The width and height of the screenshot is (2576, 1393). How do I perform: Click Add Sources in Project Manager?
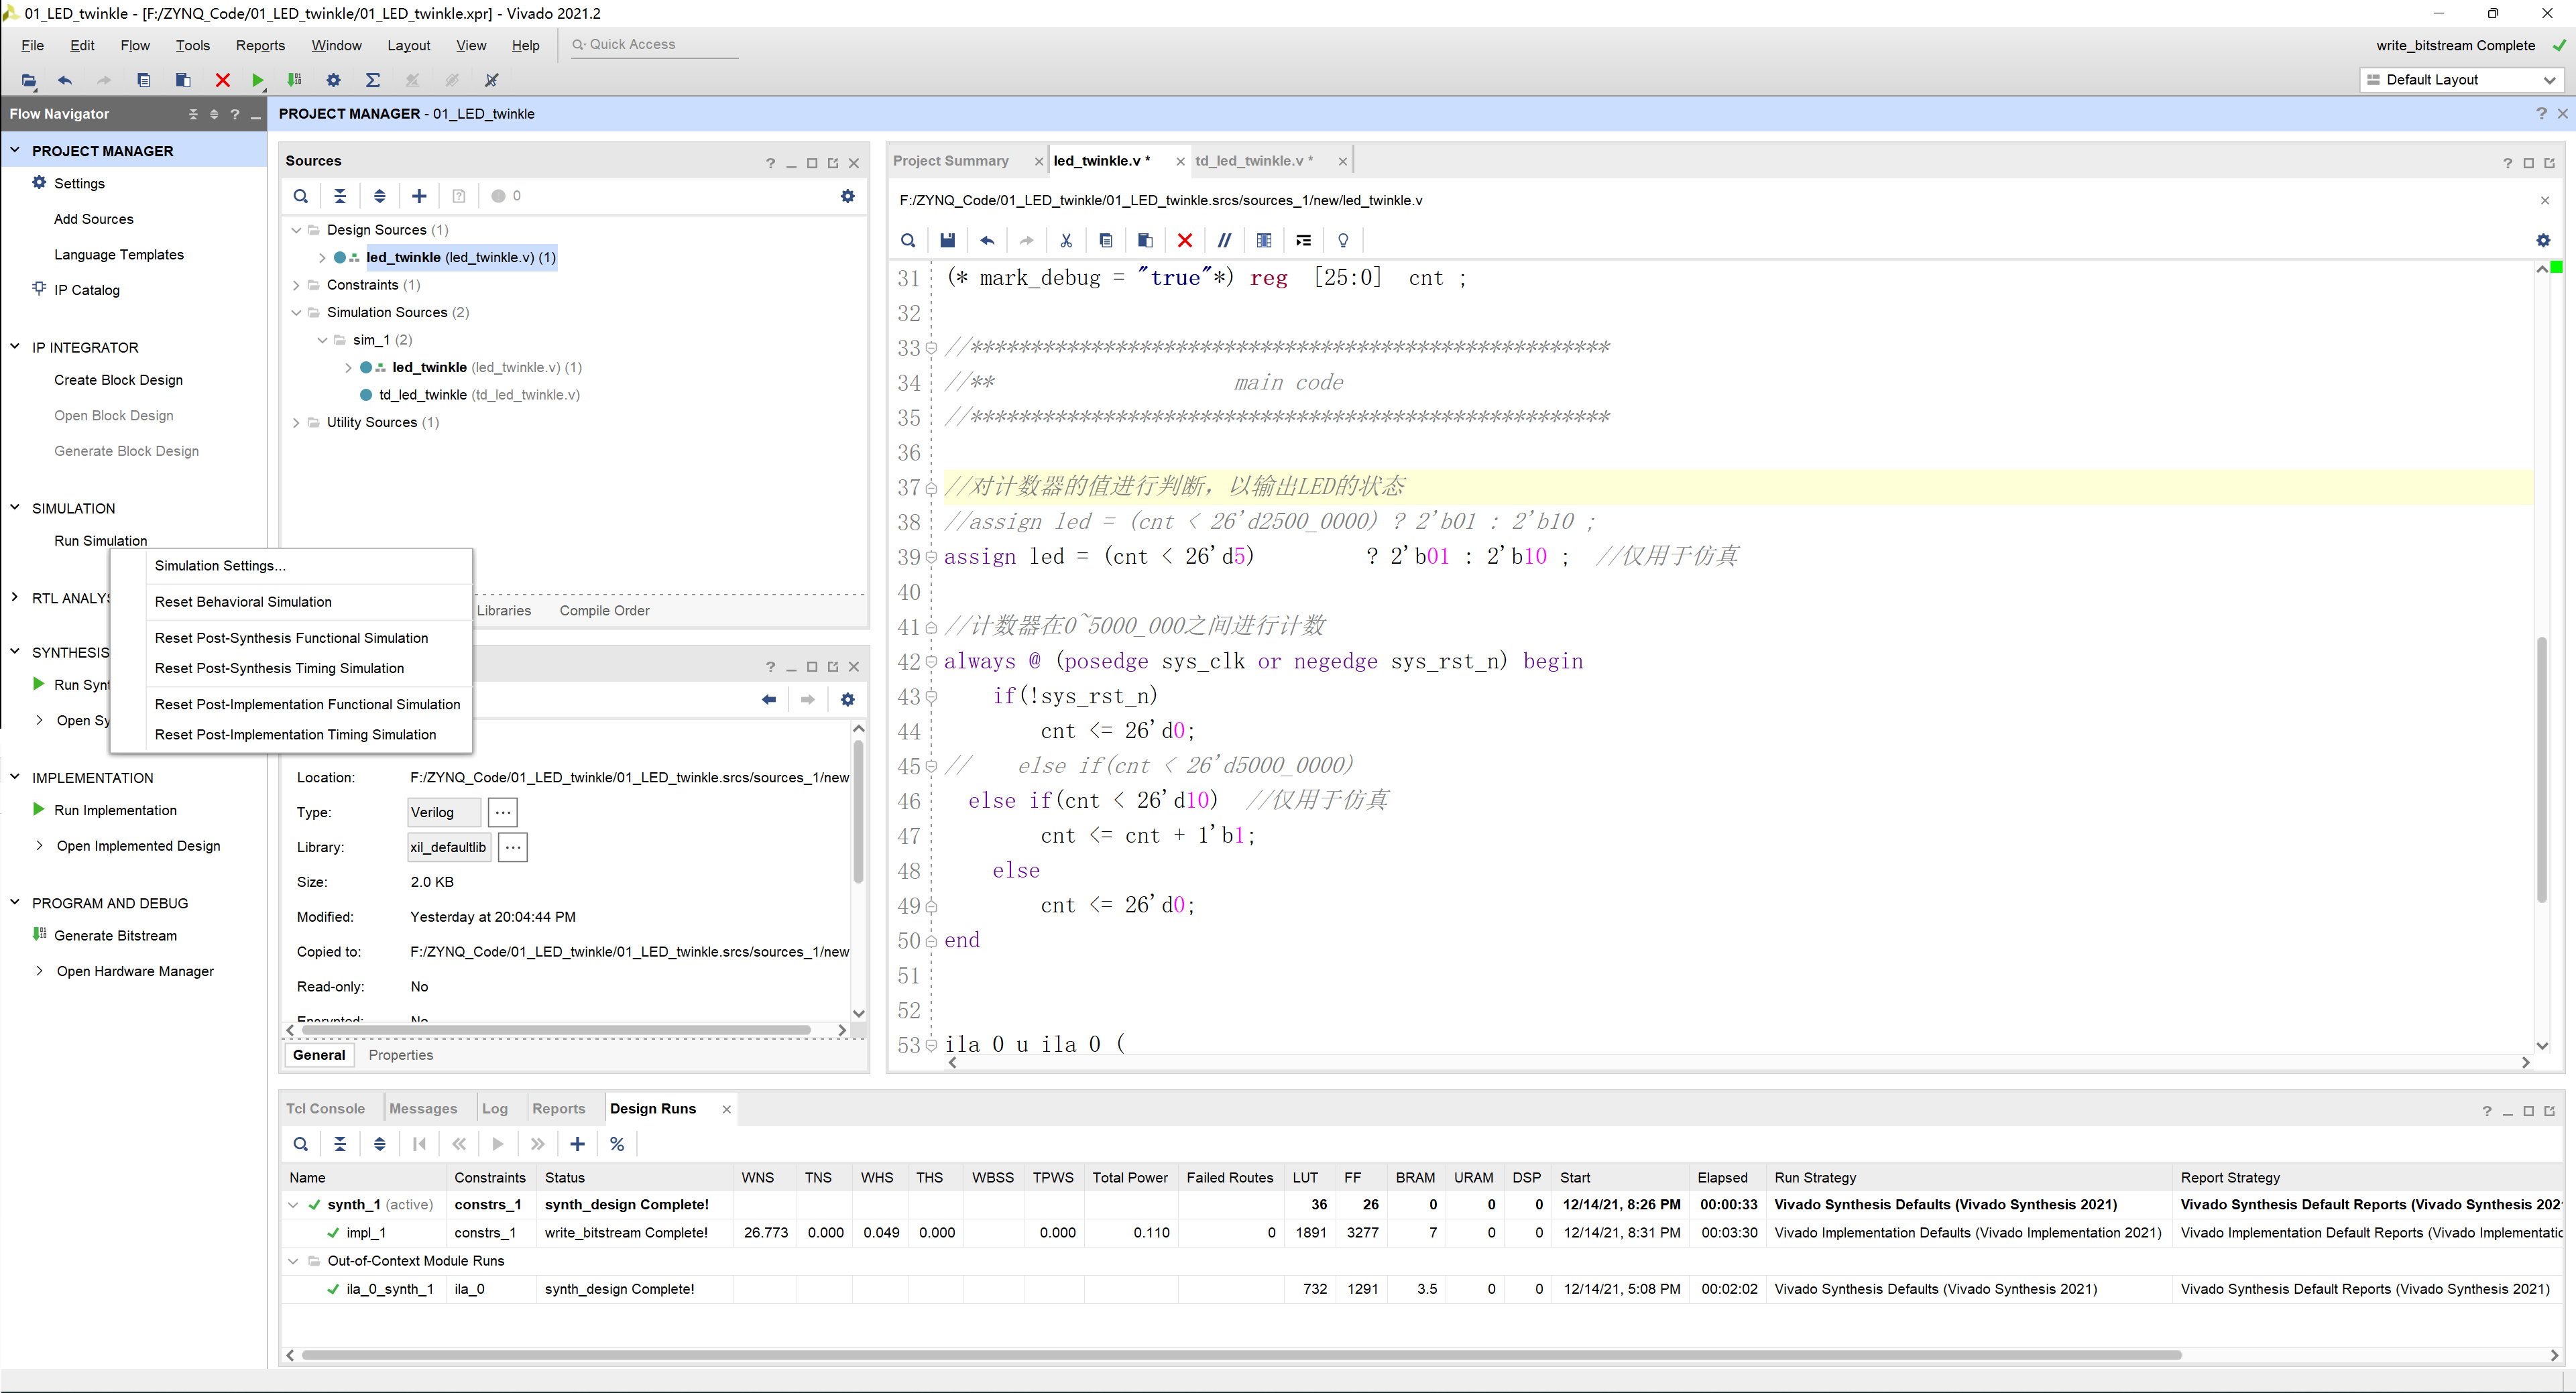point(94,219)
